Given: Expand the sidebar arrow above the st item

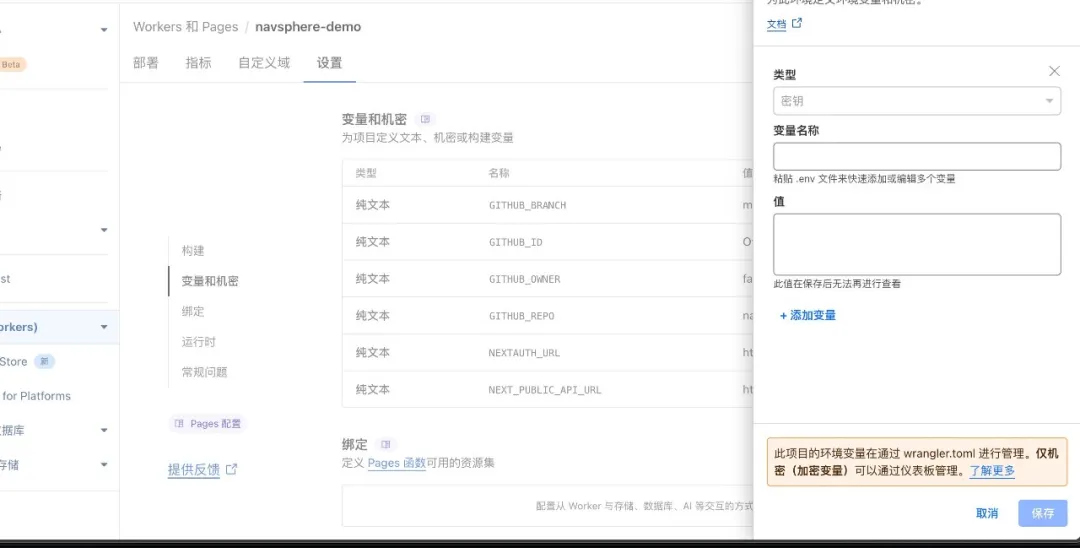Looking at the screenshot, I should pyautogui.click(x=104, y=230).
